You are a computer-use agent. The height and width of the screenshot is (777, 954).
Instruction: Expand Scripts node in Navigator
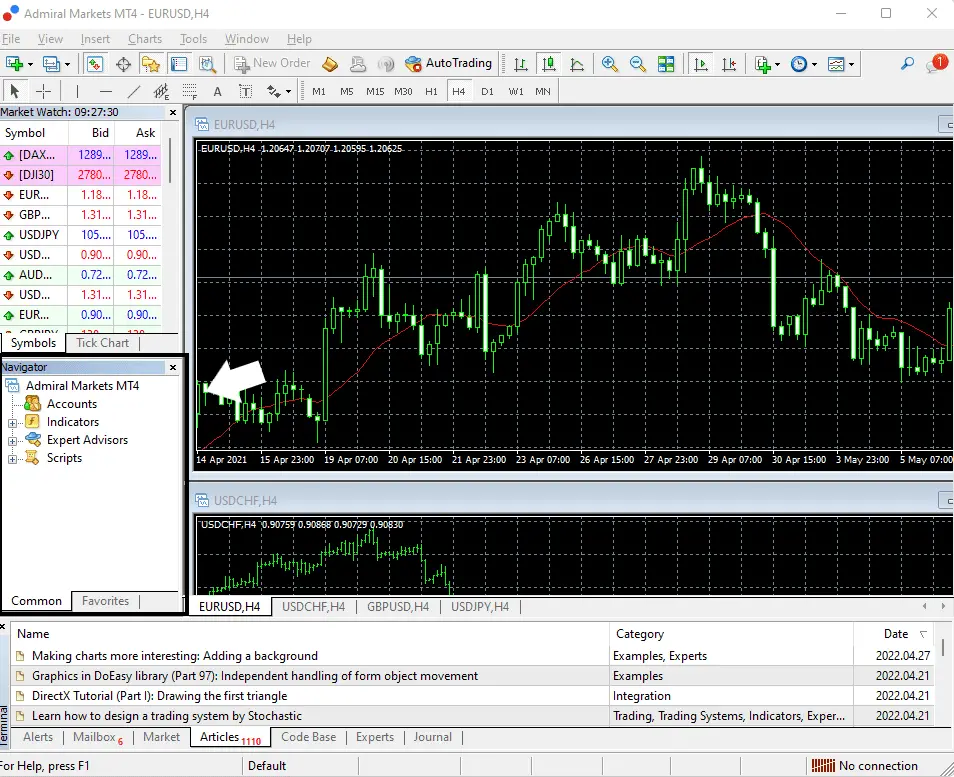(12, 459)
